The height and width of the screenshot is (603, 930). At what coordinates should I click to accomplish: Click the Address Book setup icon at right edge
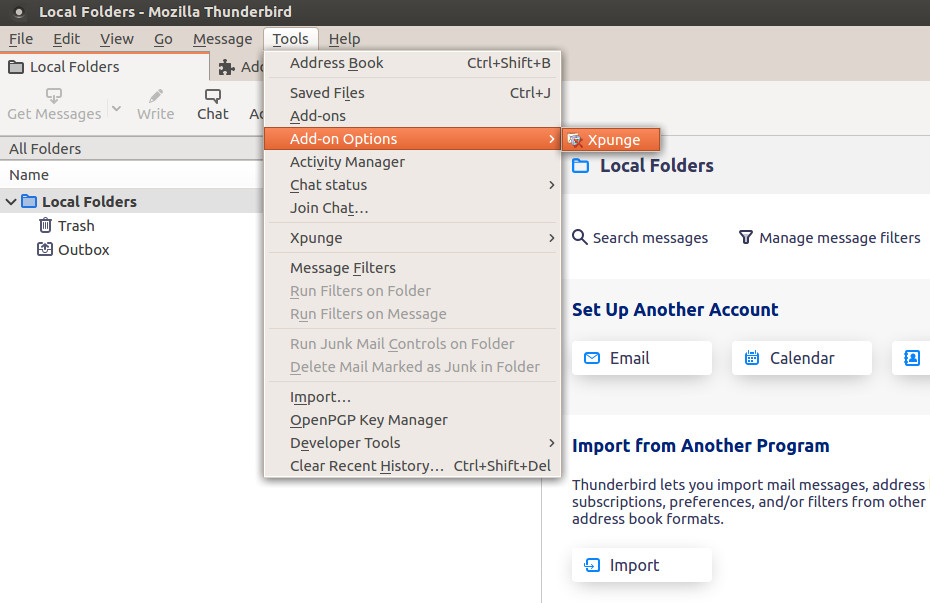pyautogui.click(x=912, y=358)
